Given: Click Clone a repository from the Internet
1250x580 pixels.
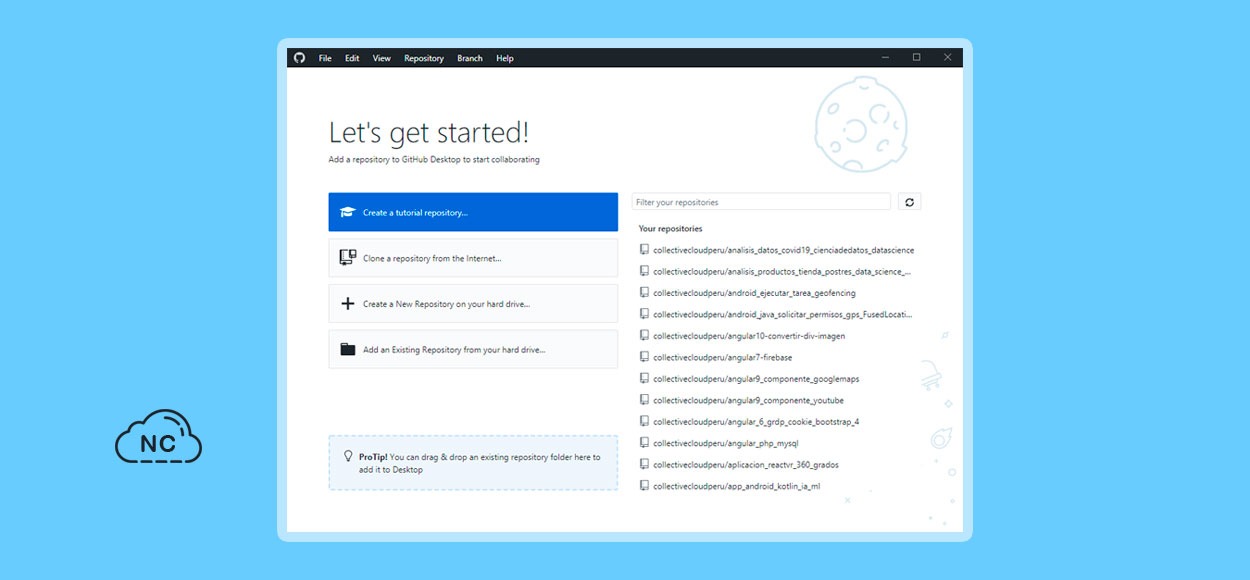Looking at the screenshot, I should [x=473, y=258].
